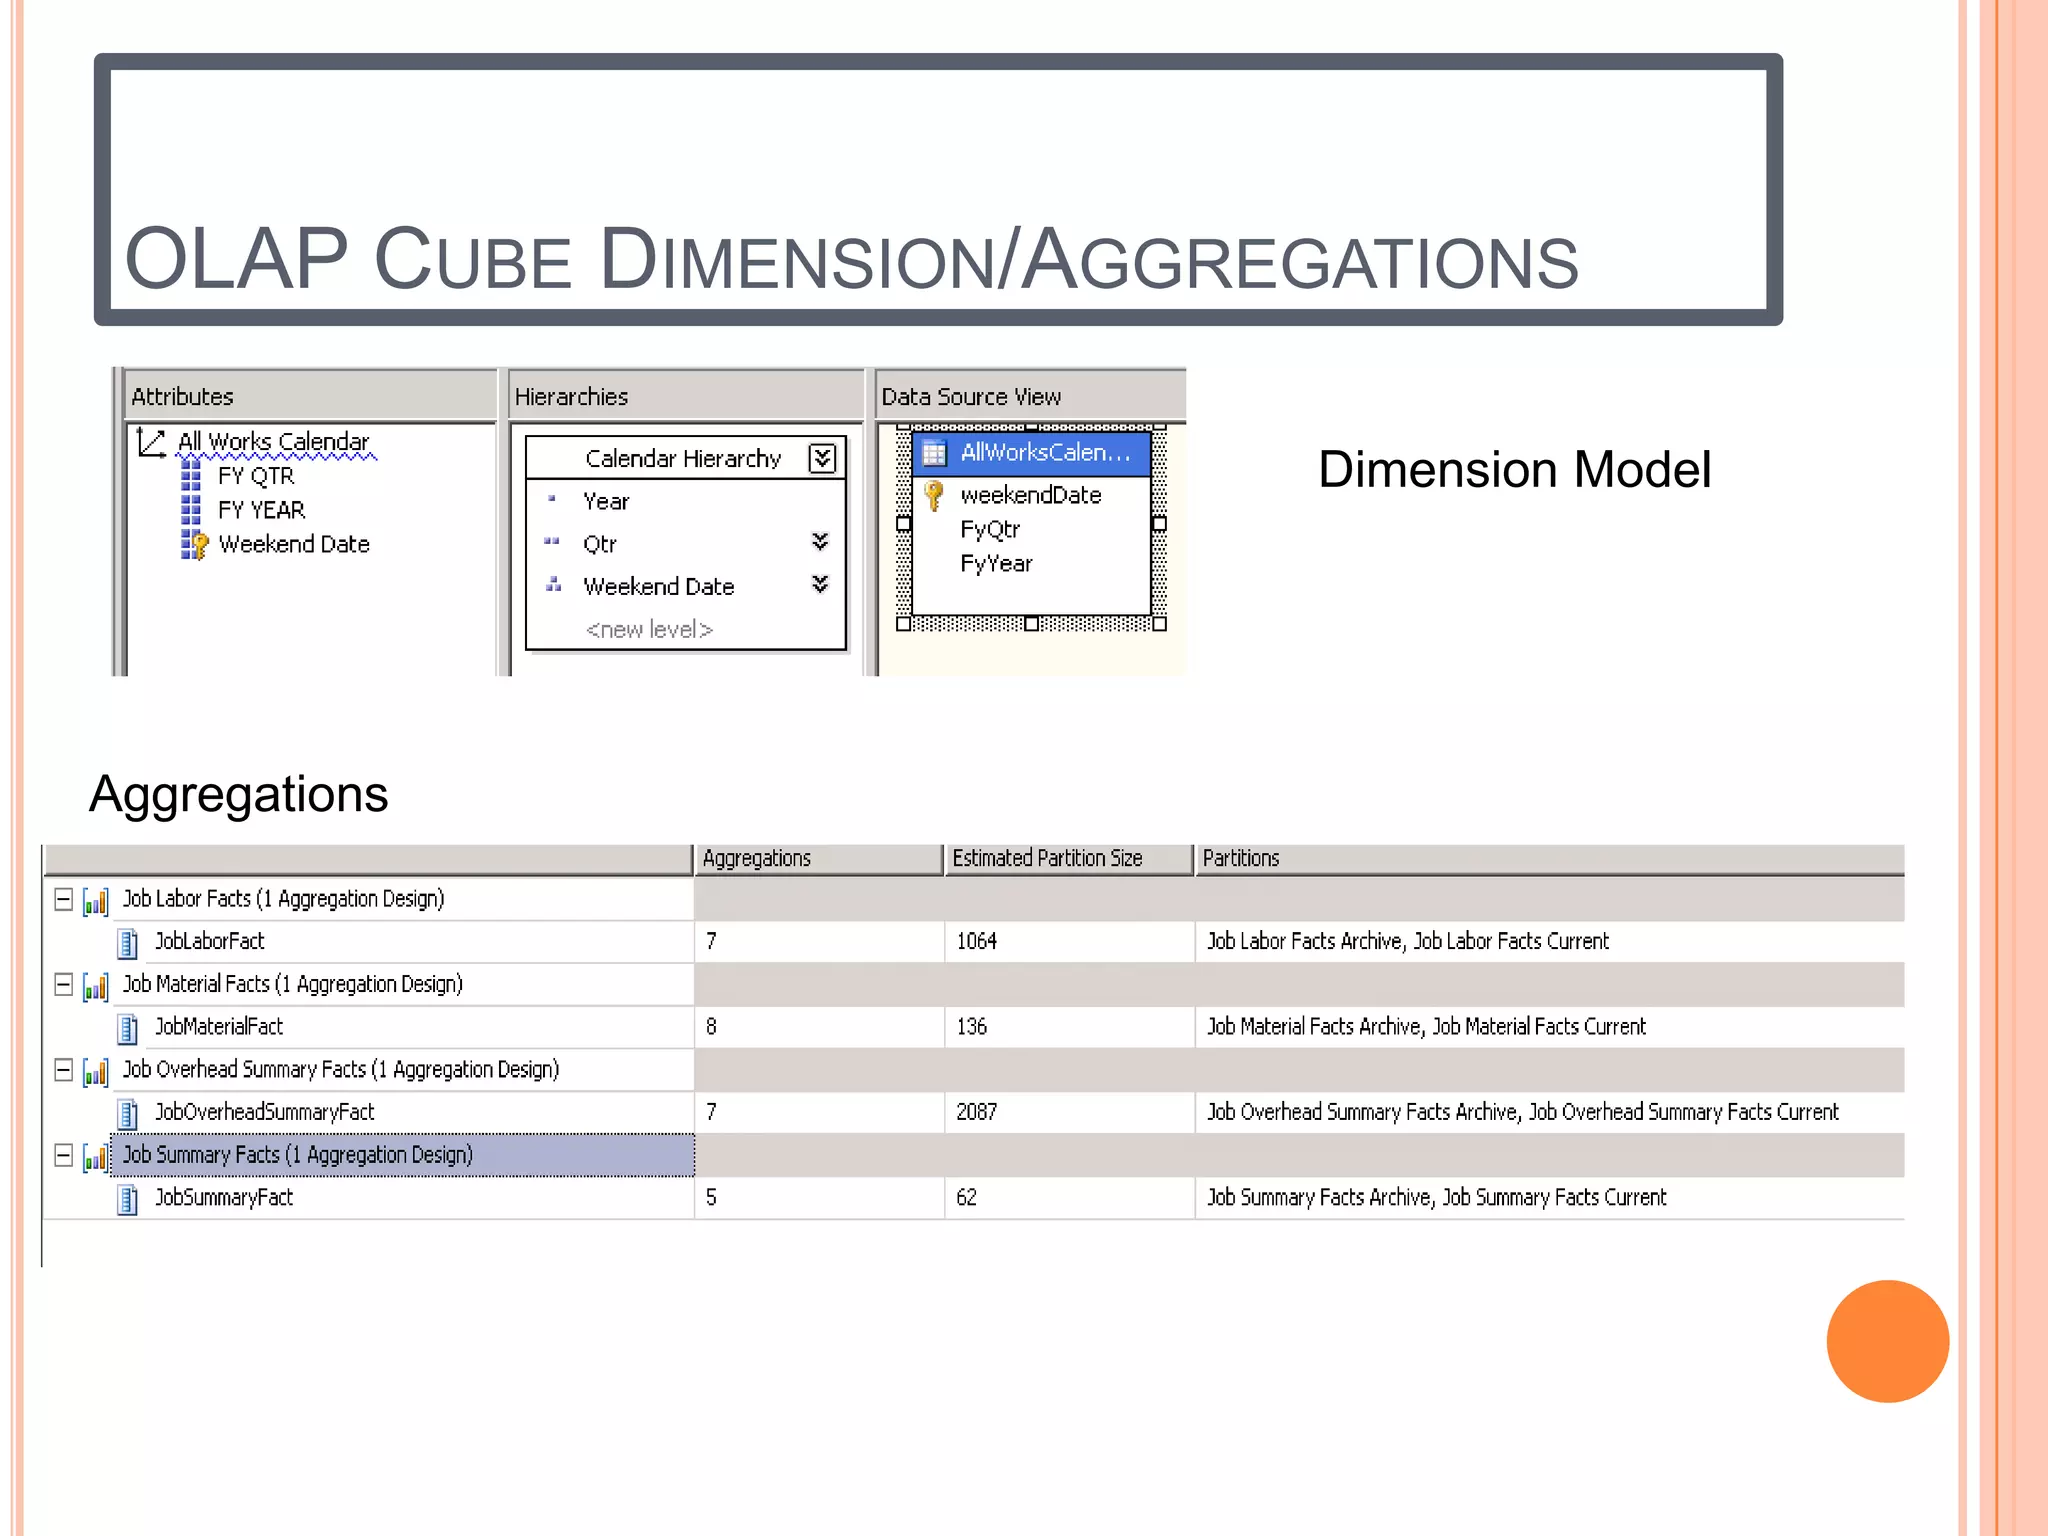
Task: Click the aggregation count 5 cell
Action: 819,1197
